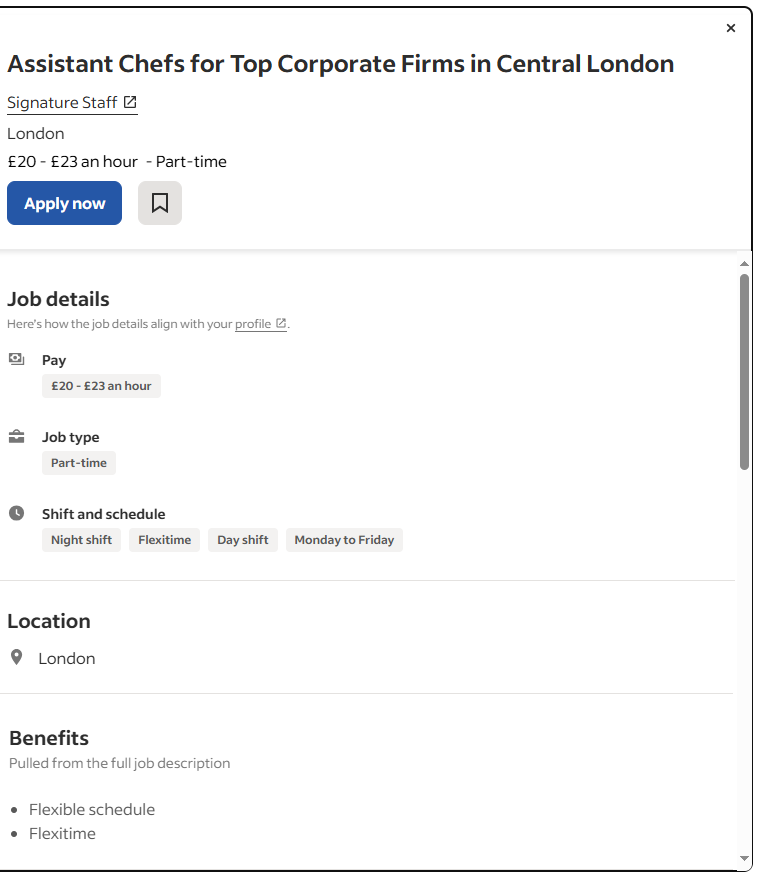The height and width of the screenshot is (885, 771).
Task: Close the job details panel
Action: pyautogui.click(x=730, y=28)
